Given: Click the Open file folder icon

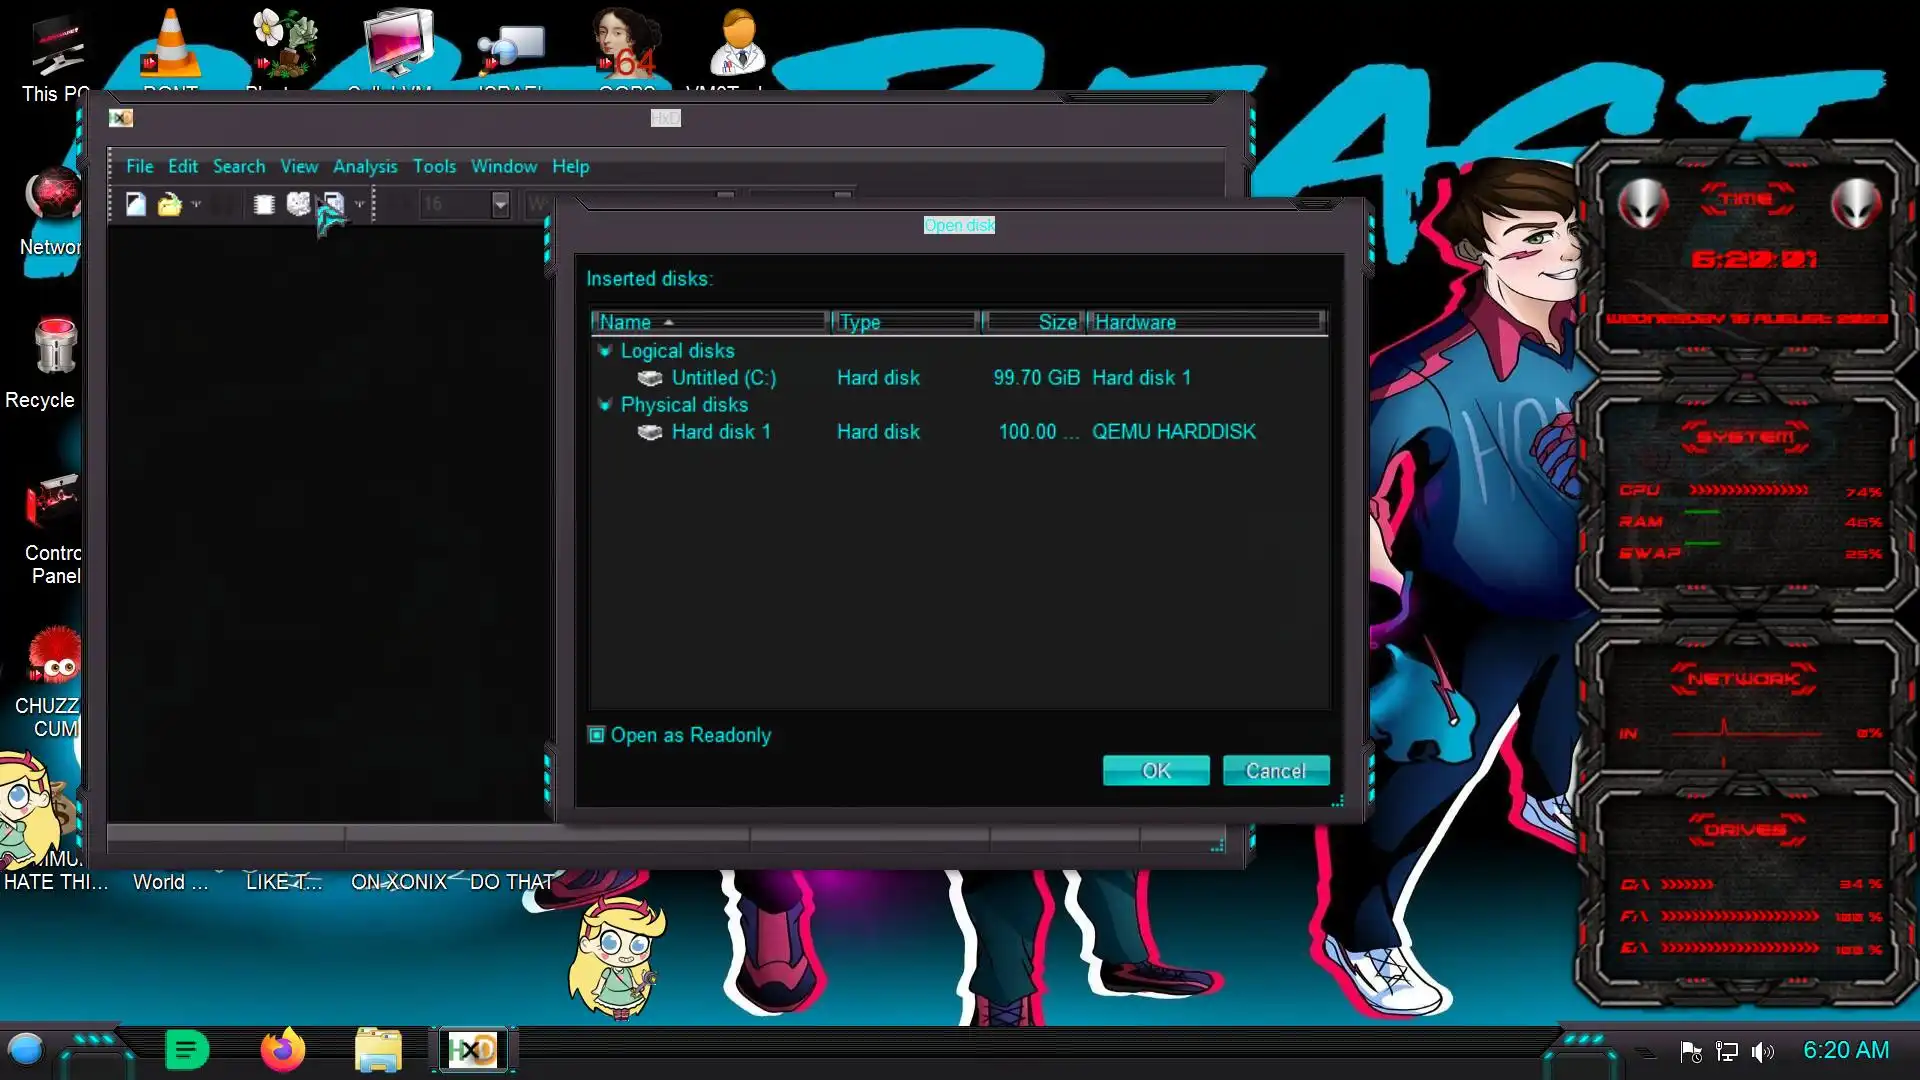Looking at the screenshot, I should point(169,204).
